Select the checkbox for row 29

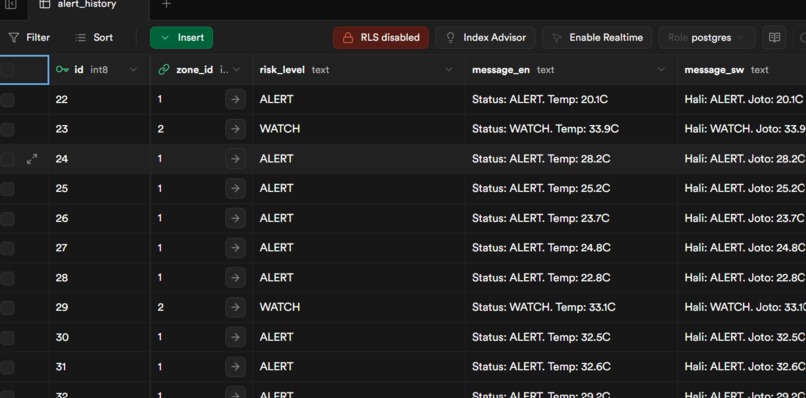(x=7, y=307)
